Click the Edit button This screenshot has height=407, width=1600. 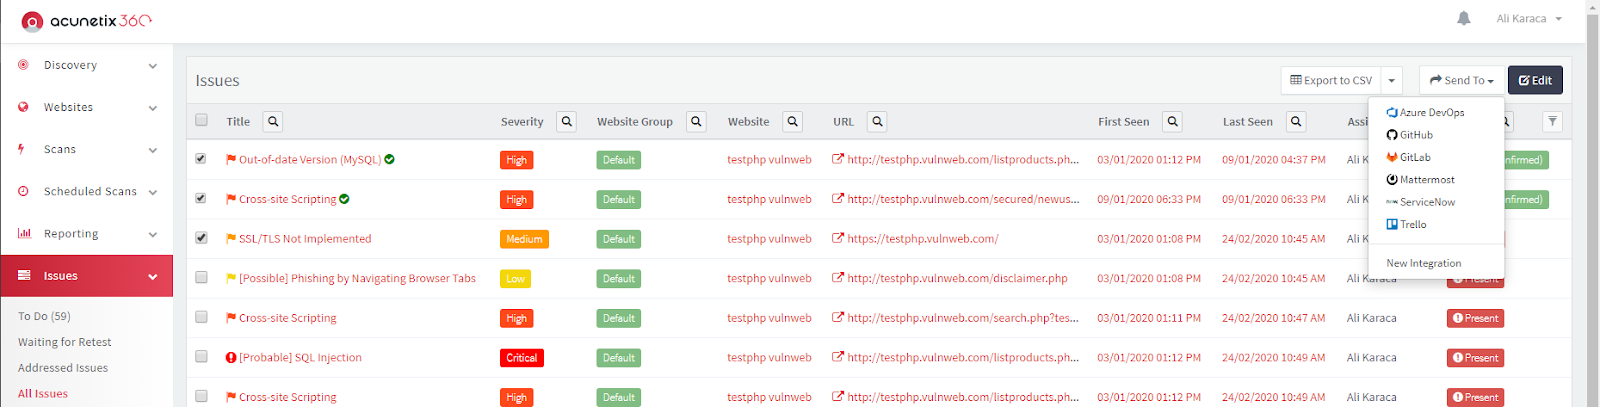(1535, 80)
